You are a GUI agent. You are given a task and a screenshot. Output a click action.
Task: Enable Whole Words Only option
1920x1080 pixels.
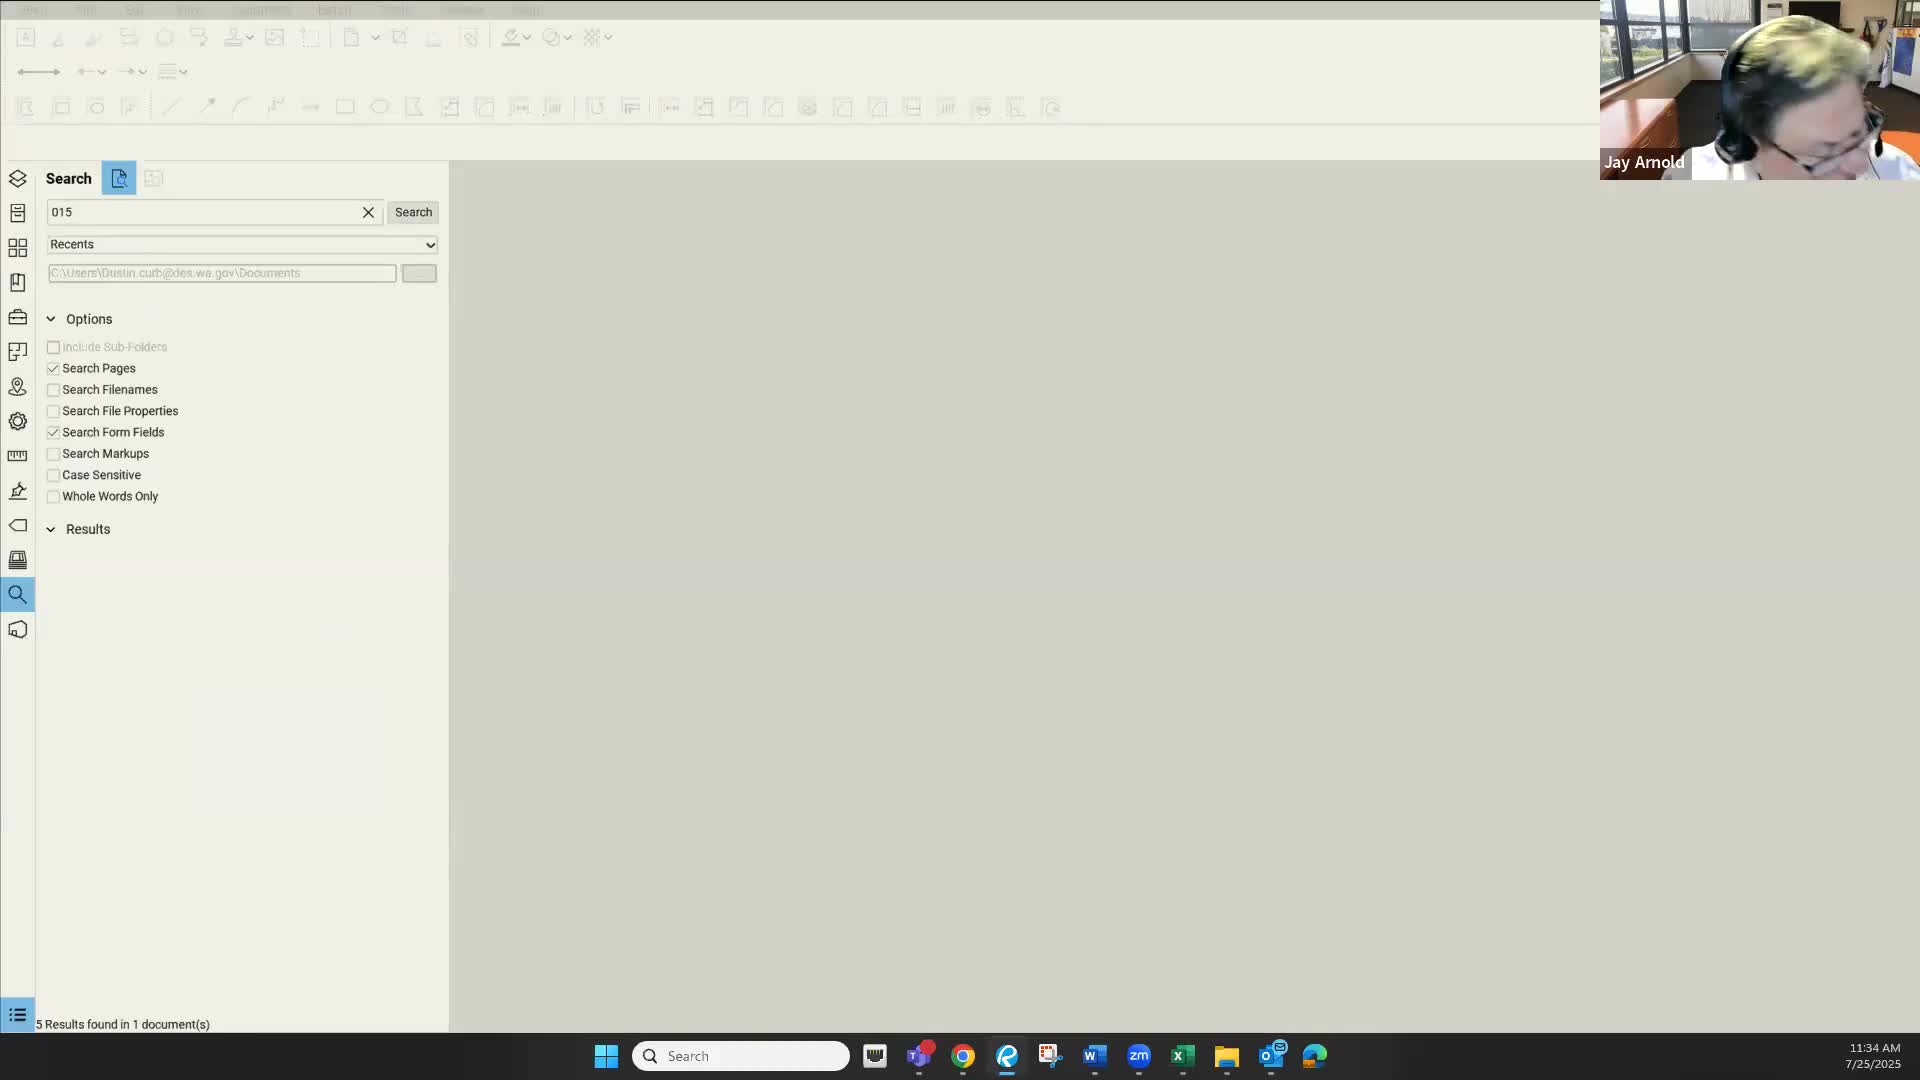point(54,497)
